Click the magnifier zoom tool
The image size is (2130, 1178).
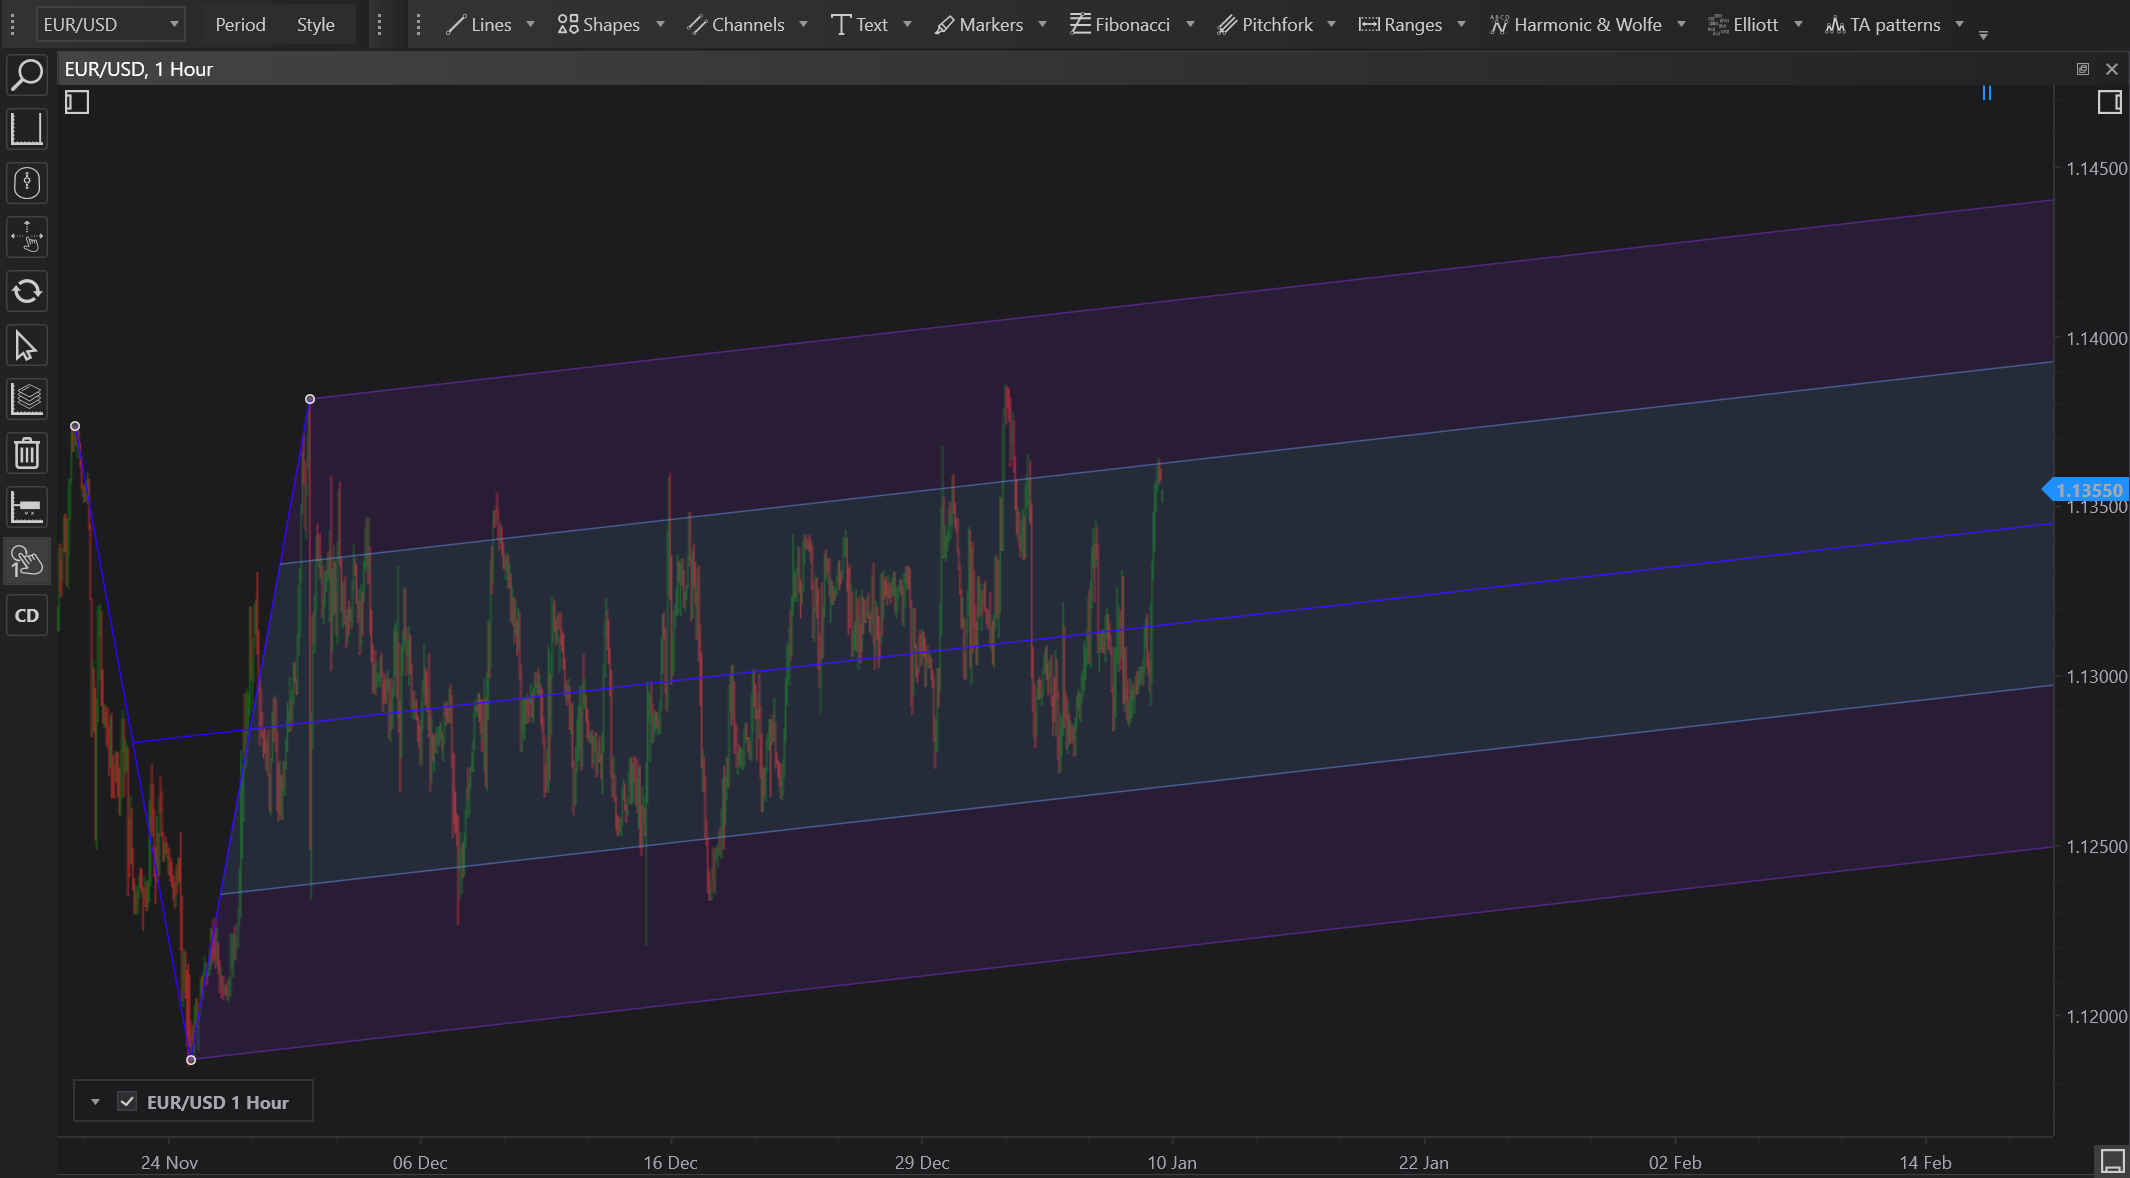coord(27,75)
